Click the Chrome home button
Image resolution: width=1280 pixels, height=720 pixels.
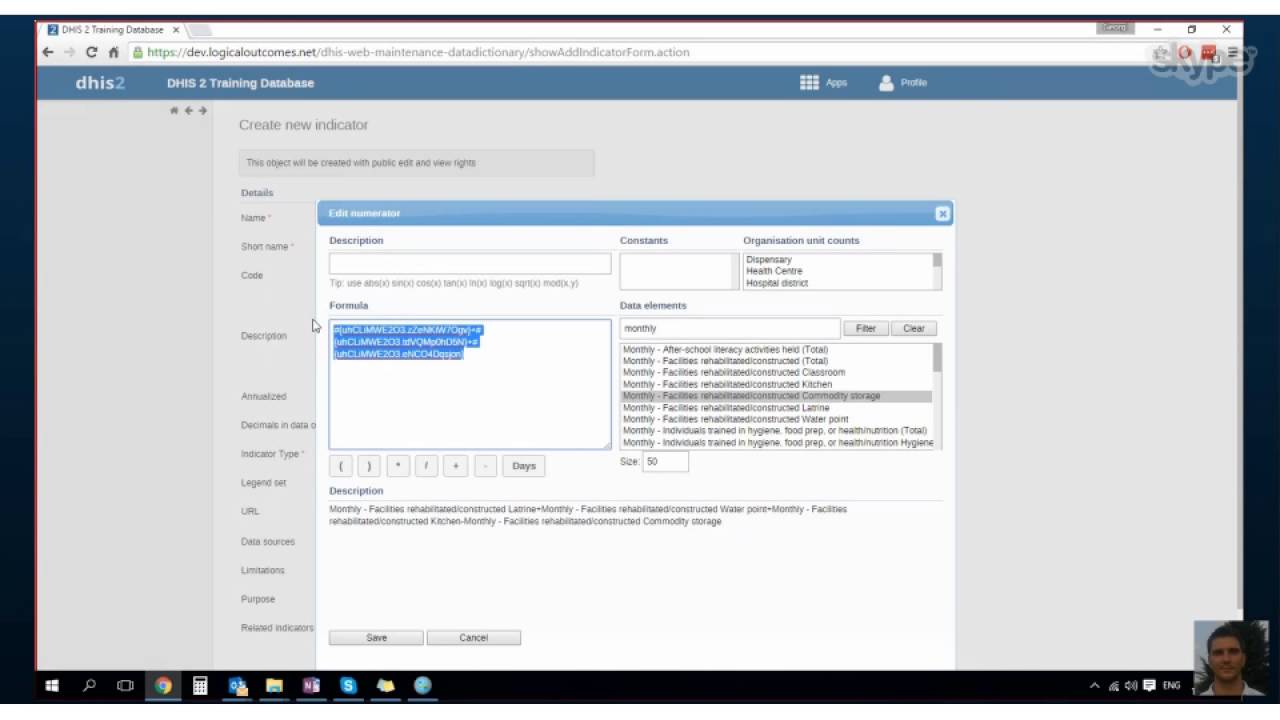point(113,52)
